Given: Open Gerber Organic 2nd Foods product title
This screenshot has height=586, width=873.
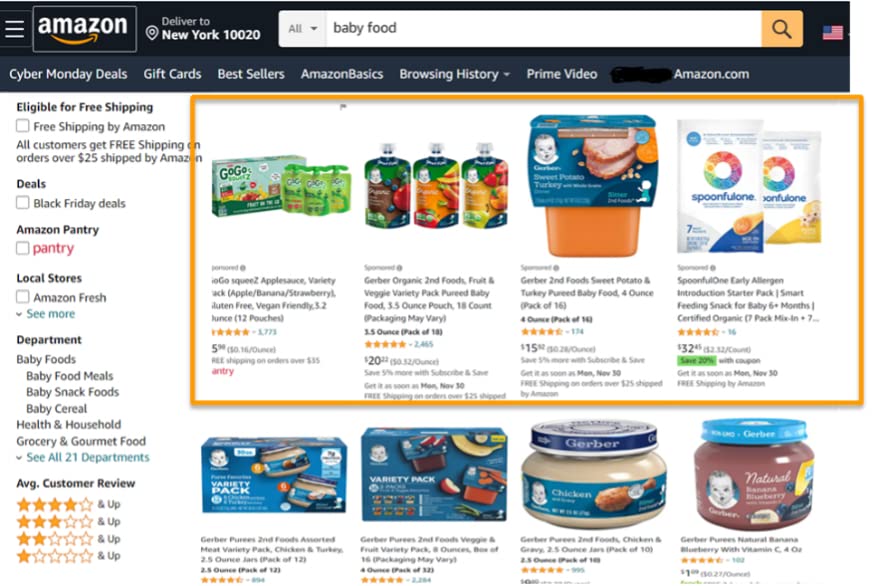Looking at the screenshot, I should [429, 299].
